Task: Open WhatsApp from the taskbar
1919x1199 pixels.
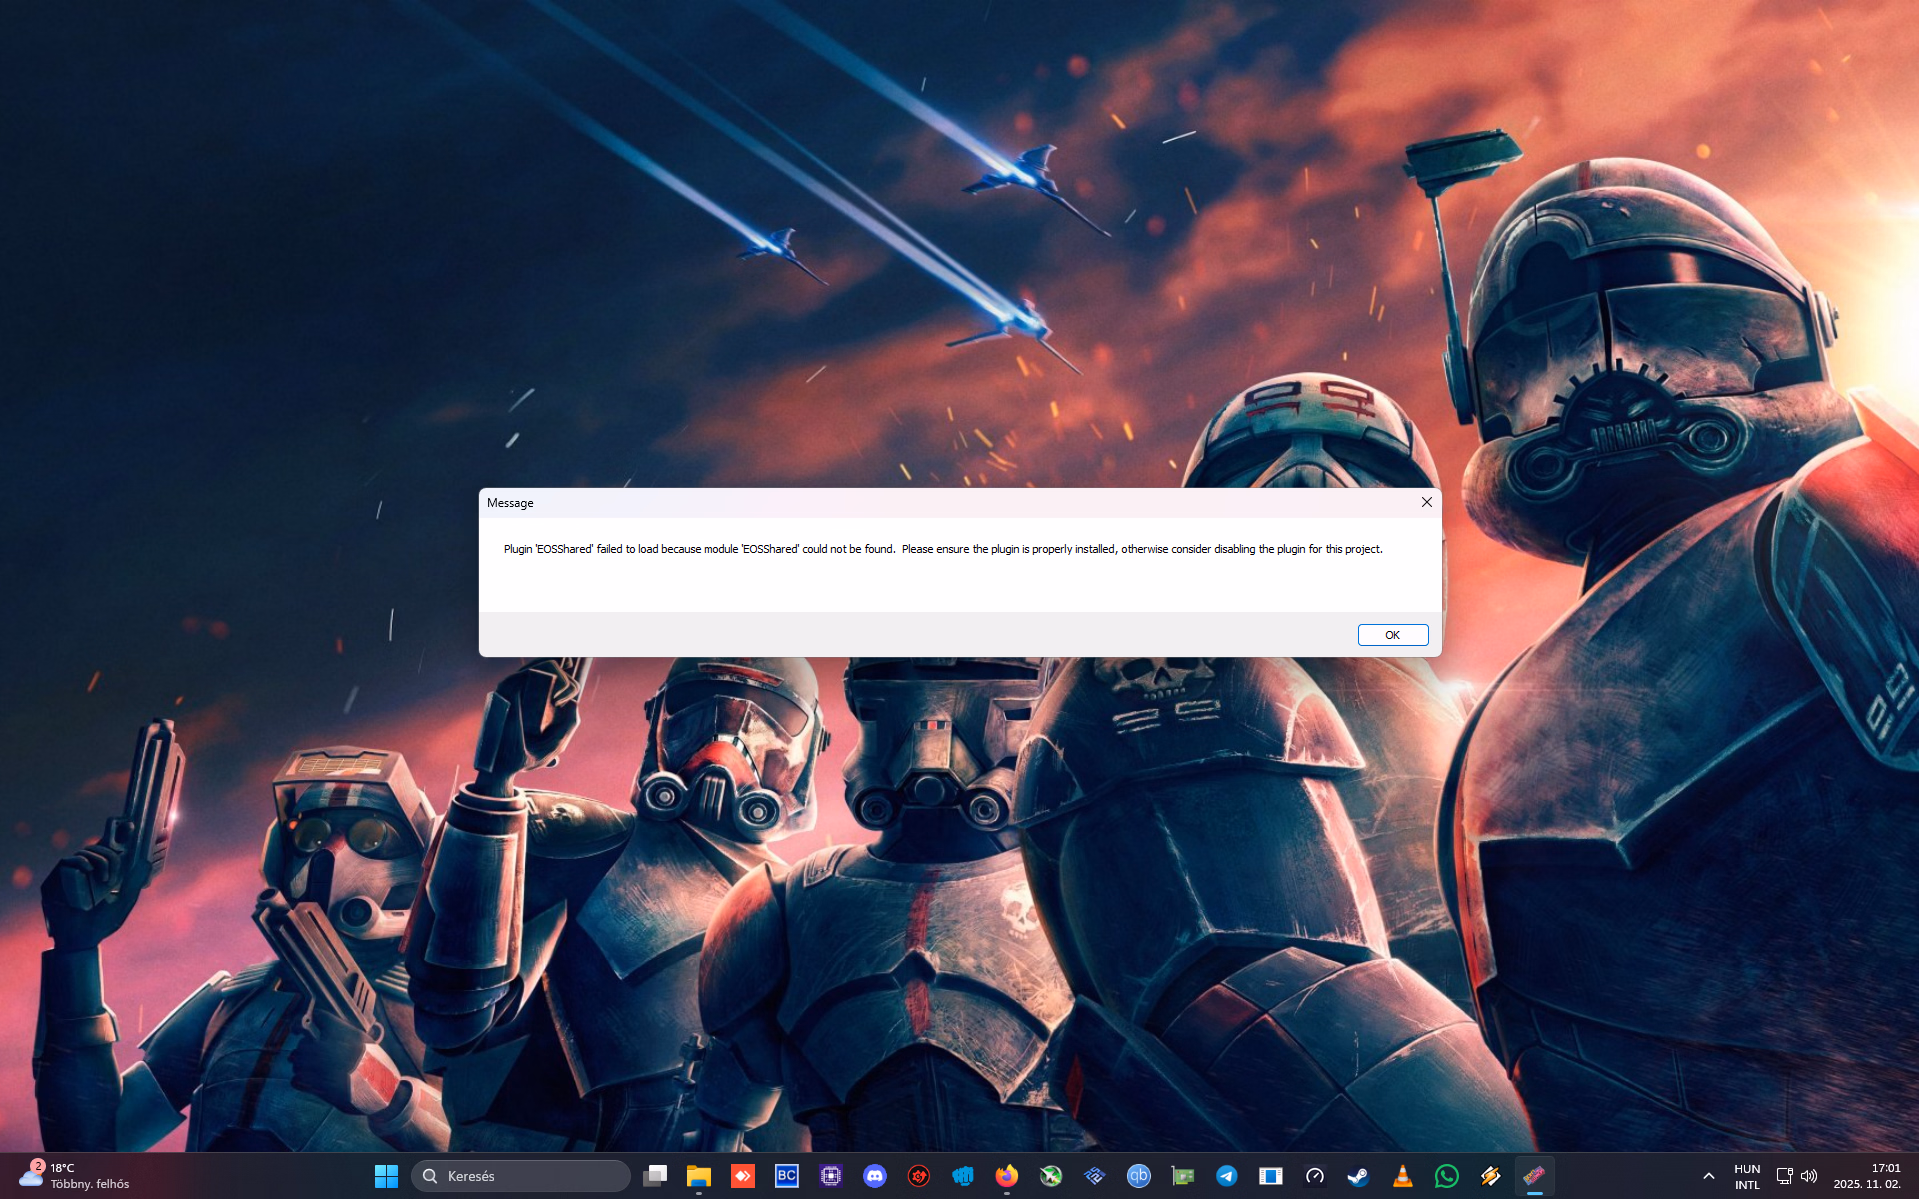Action: coord(1447,1176)
